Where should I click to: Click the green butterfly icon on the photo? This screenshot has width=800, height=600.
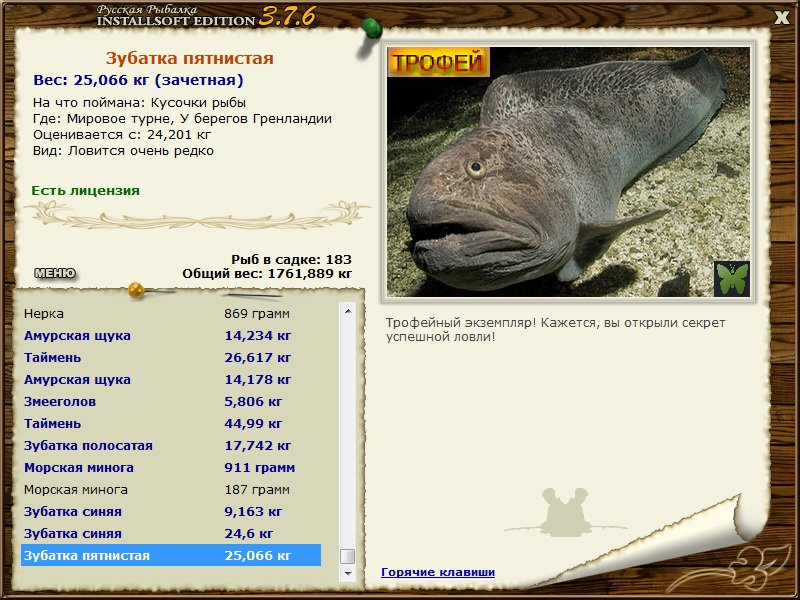coord(732,279)
